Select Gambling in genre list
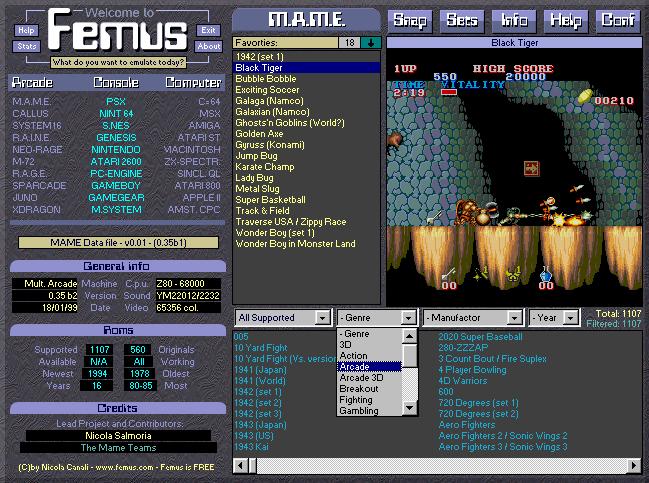This screenshot has height=483, width=649. [x=370, y=411]
